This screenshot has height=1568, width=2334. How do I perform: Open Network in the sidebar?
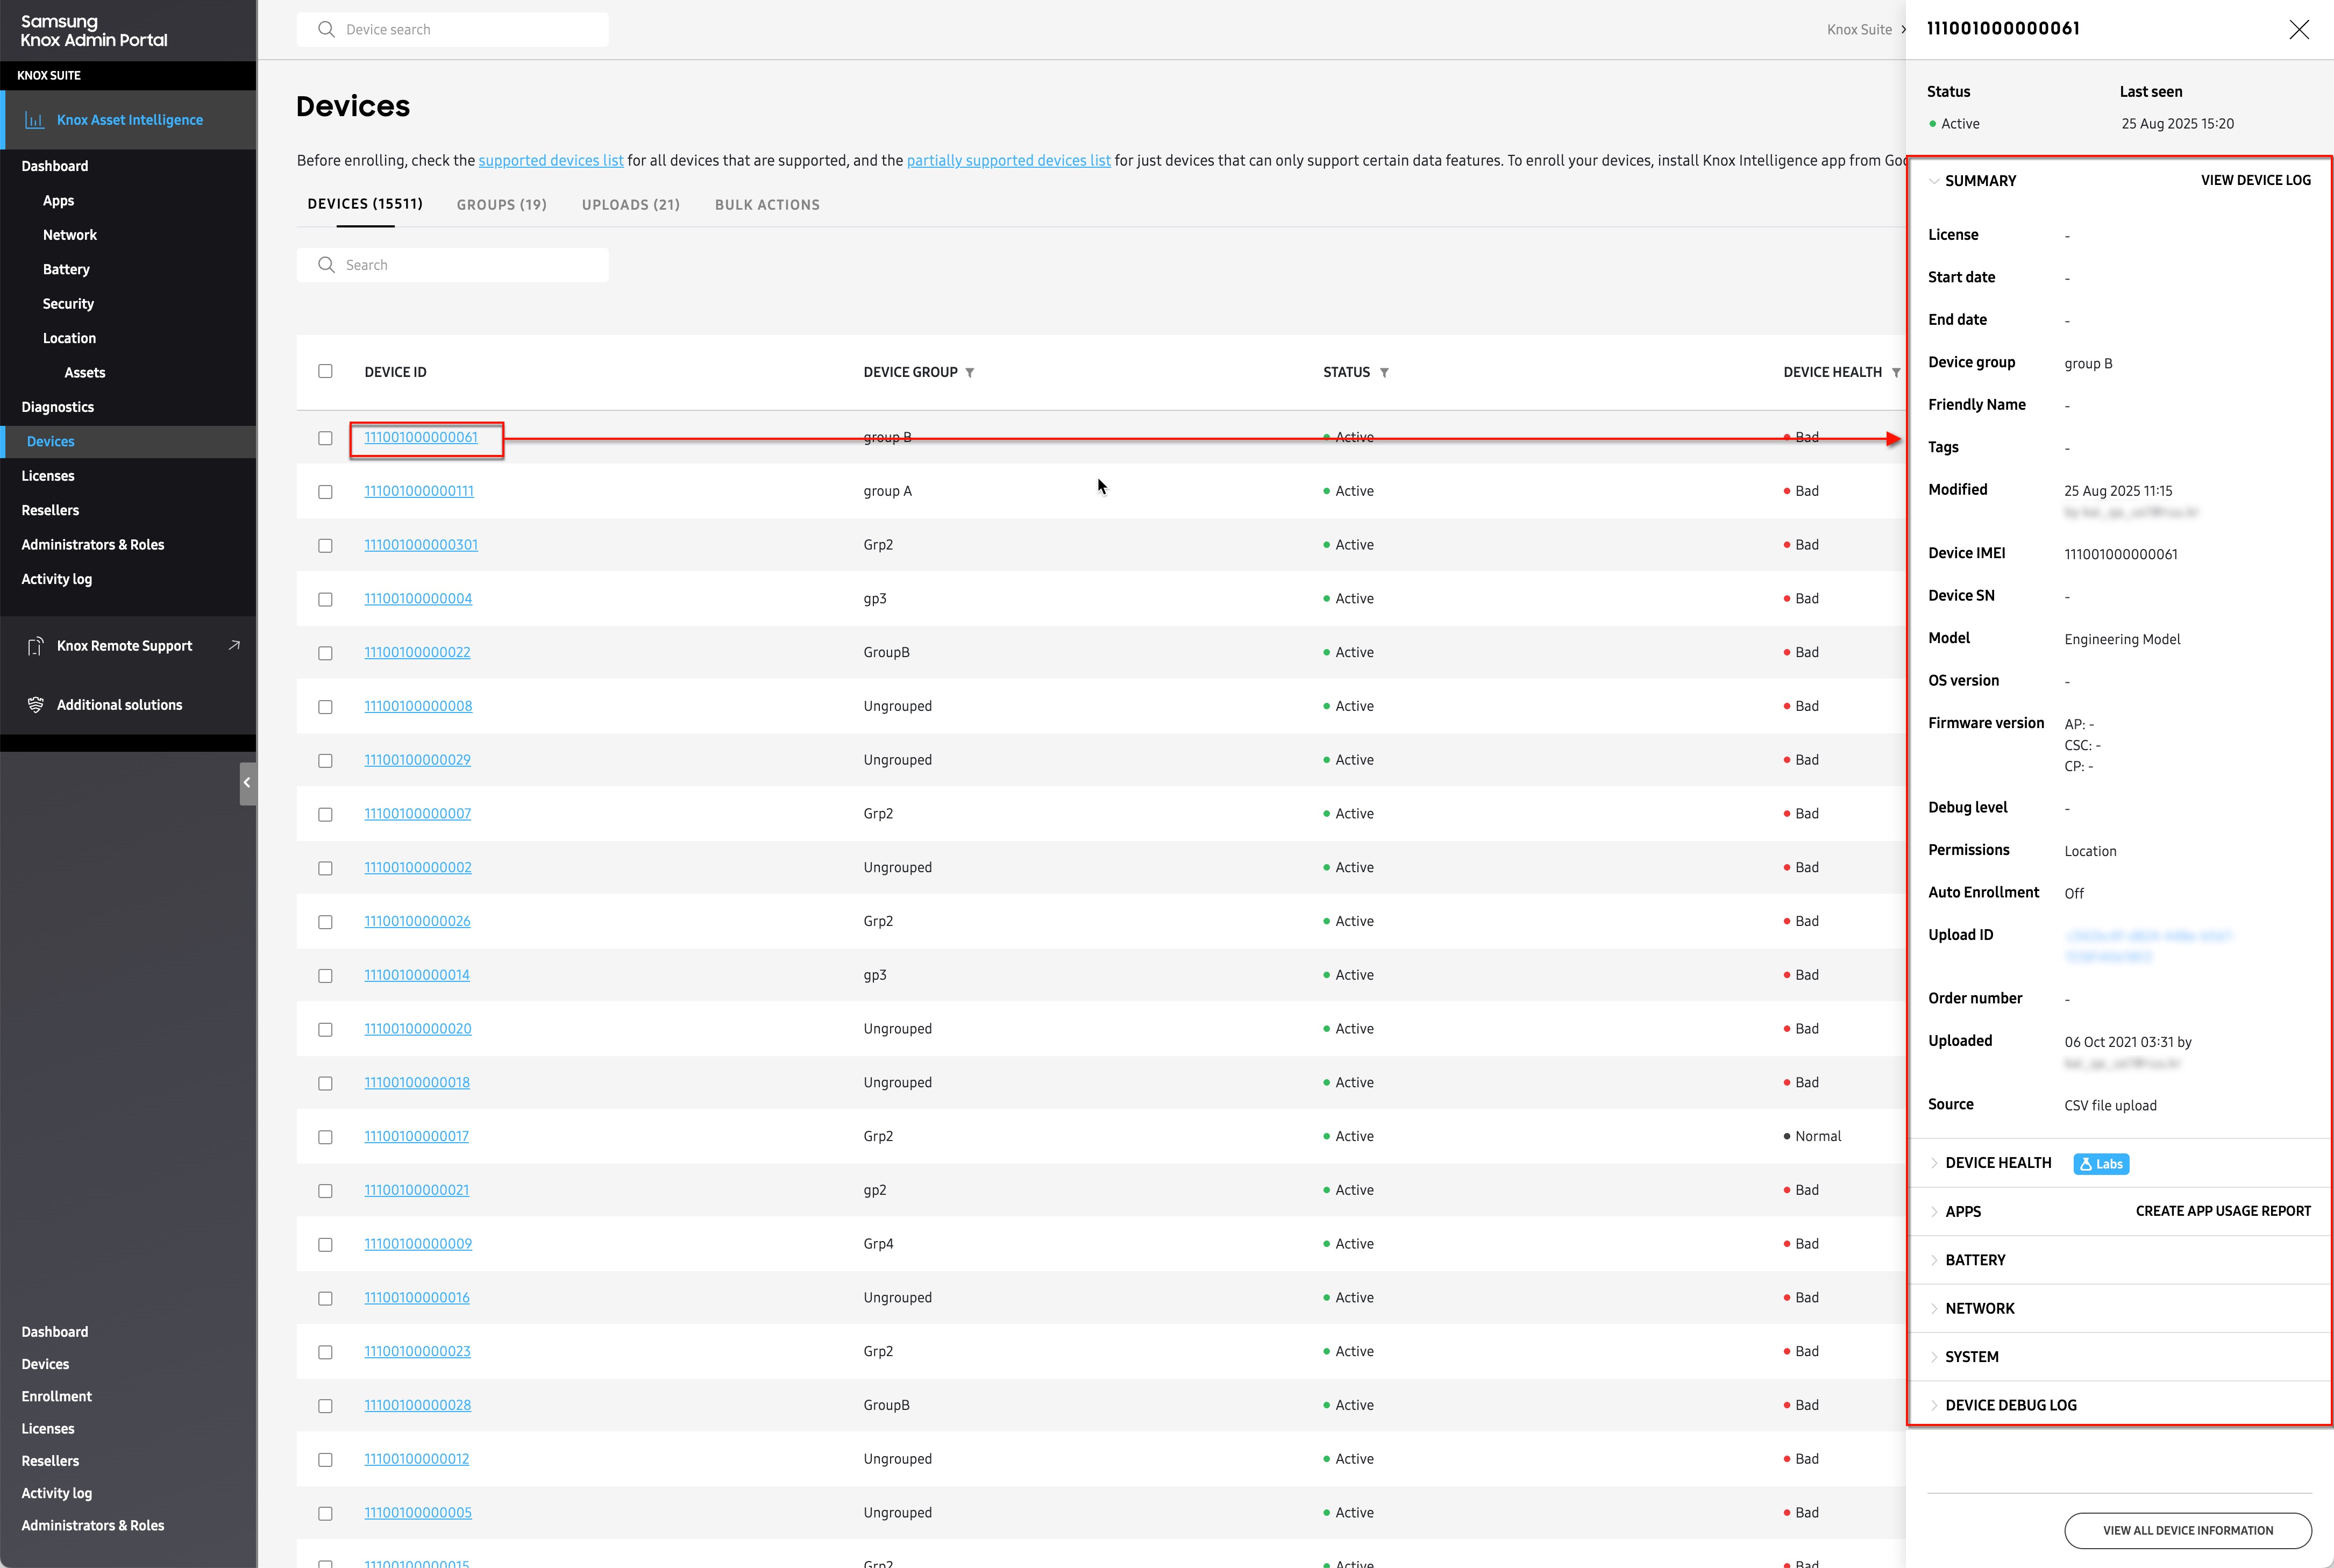[70, 235]
